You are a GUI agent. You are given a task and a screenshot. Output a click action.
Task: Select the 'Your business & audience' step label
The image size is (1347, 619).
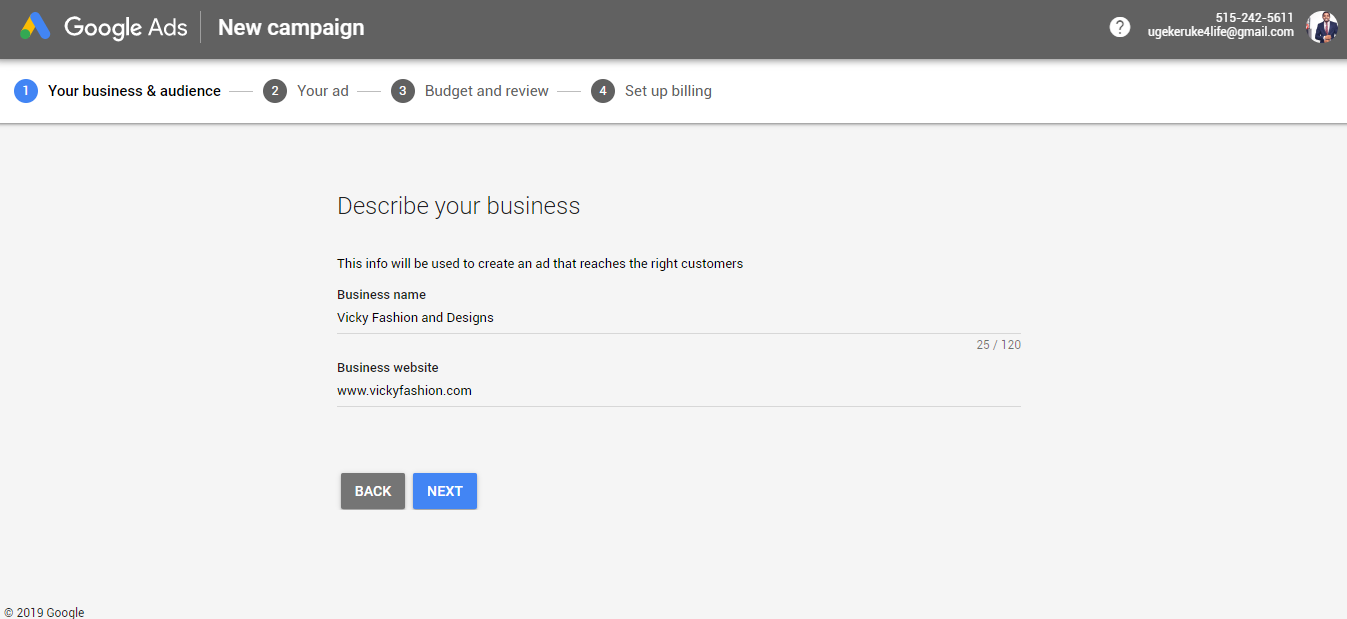tap(134, 91)
